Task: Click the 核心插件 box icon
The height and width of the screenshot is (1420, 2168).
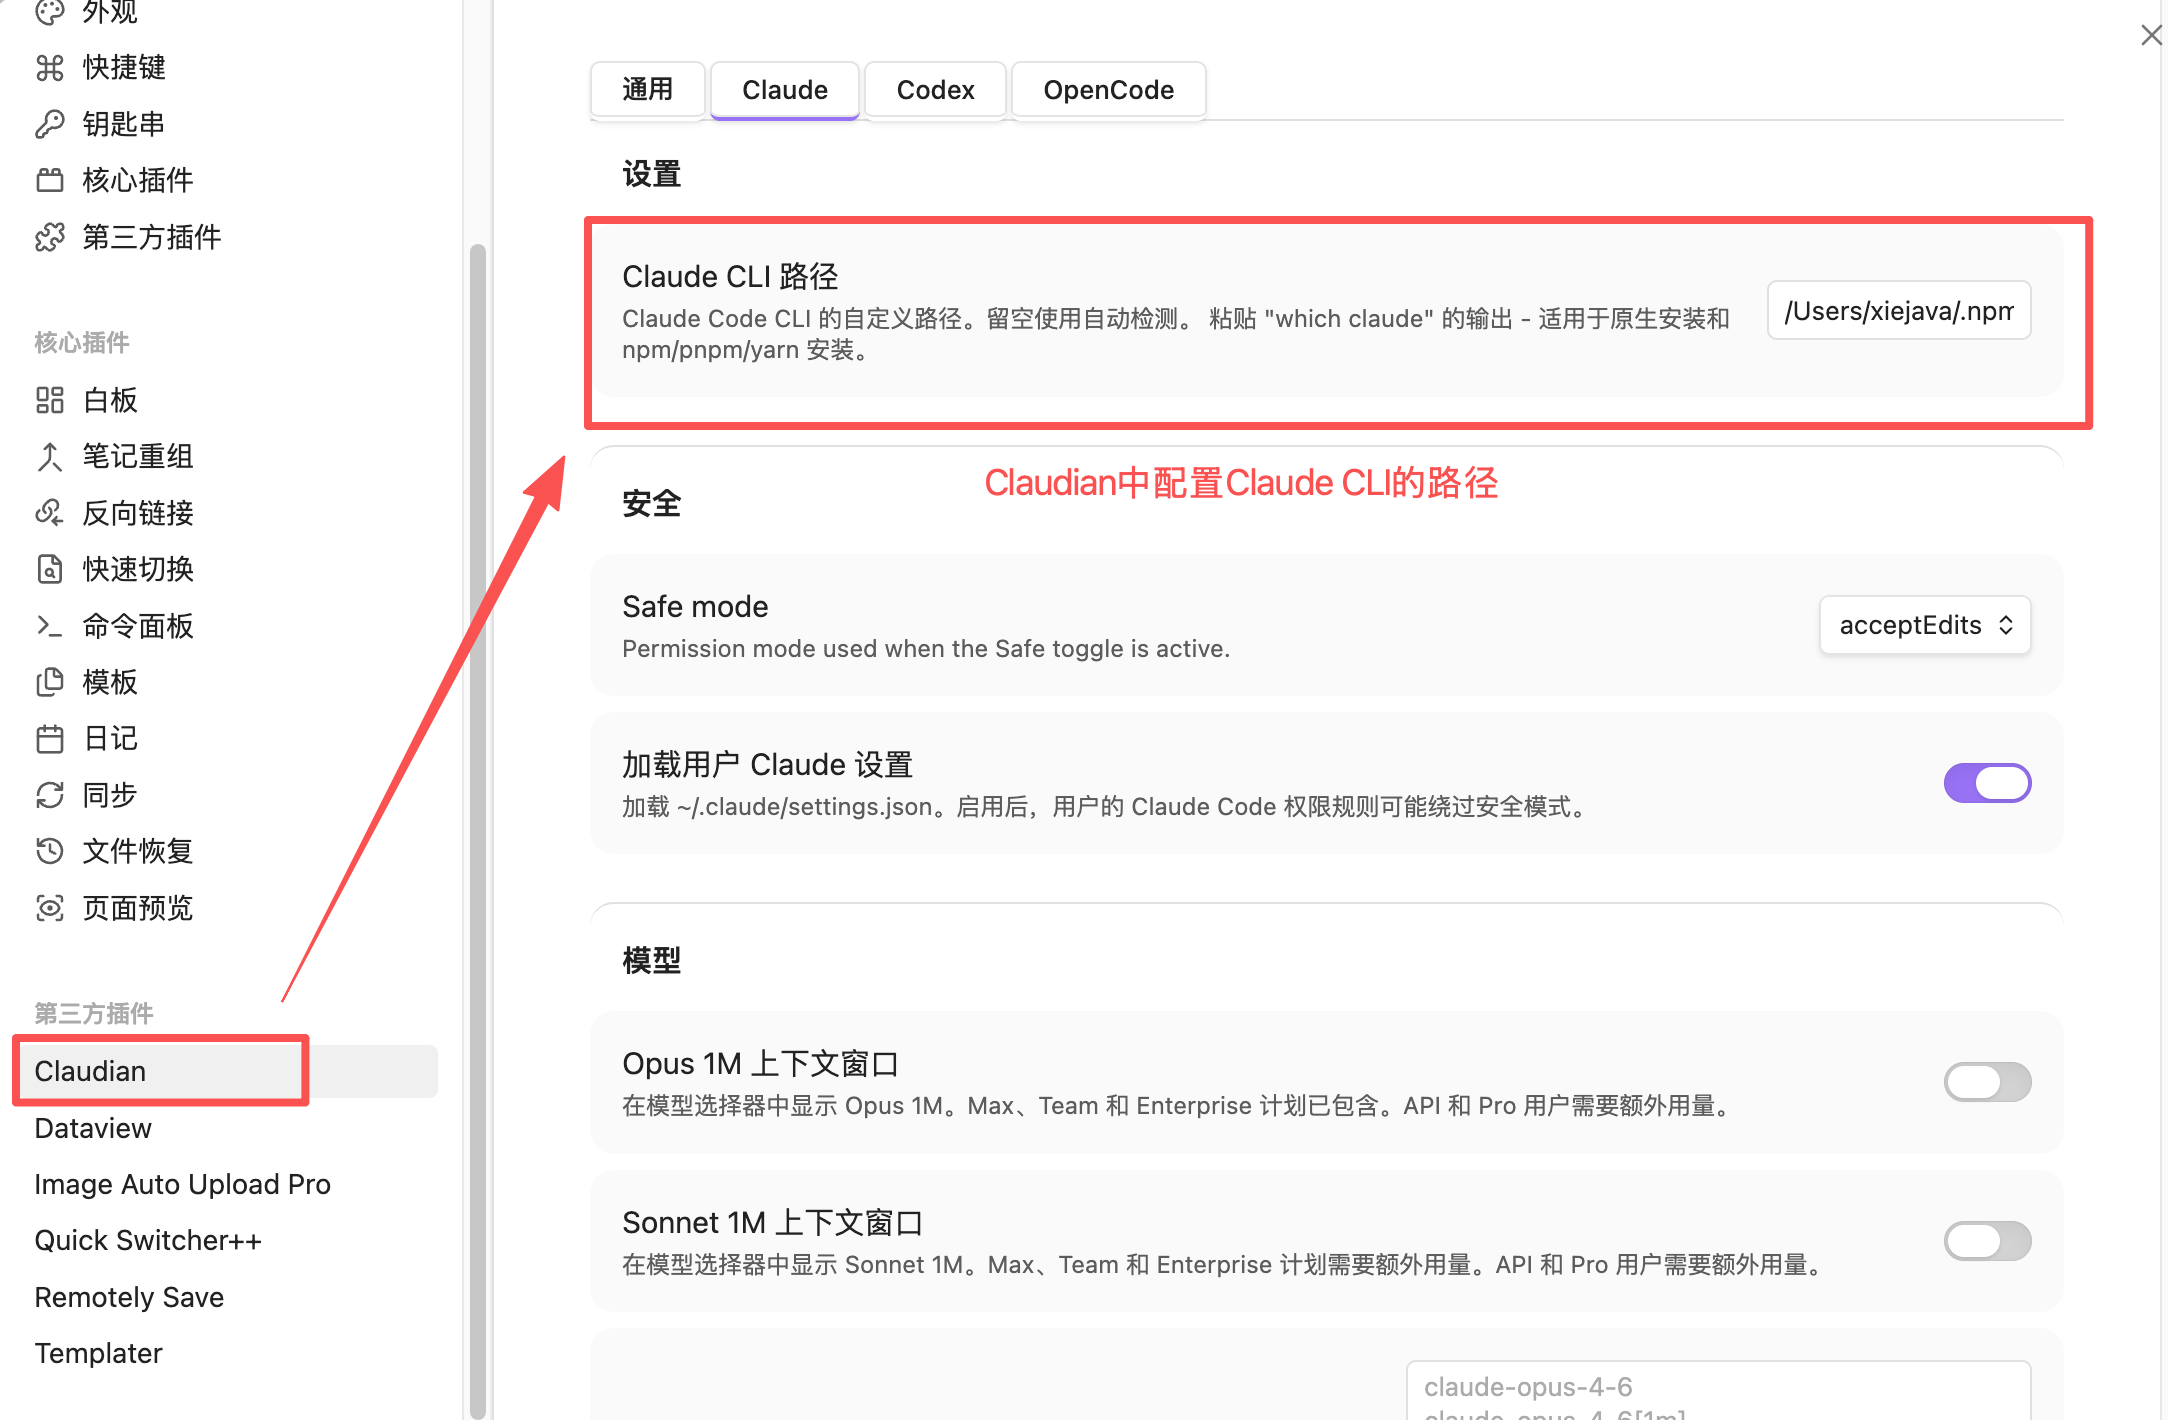Action: click(50, 180)
